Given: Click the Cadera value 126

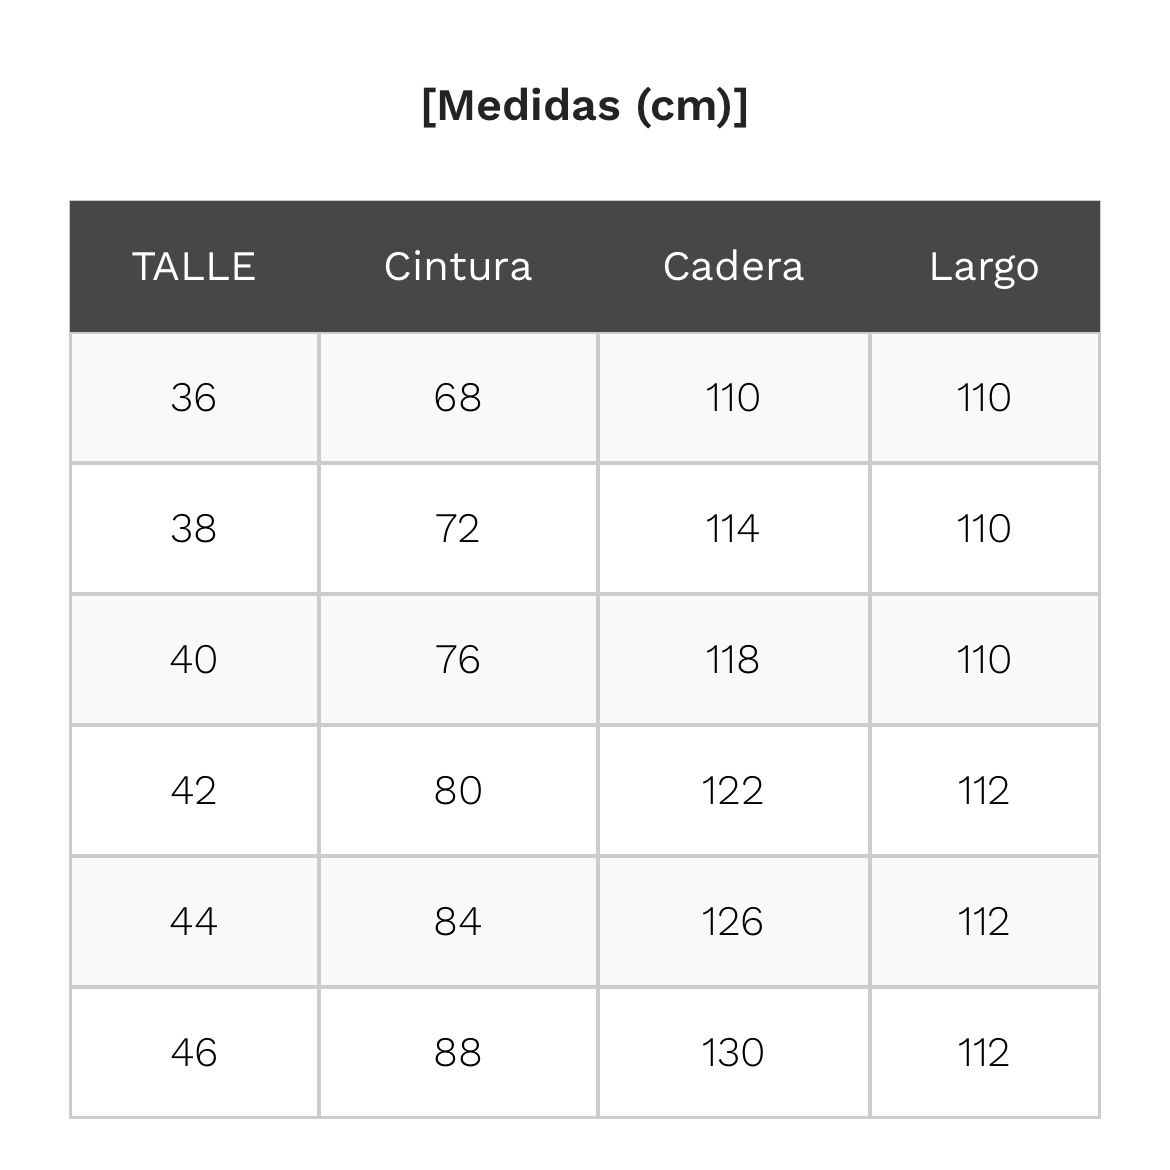Looking at the screenshot, I should [733, 922].
